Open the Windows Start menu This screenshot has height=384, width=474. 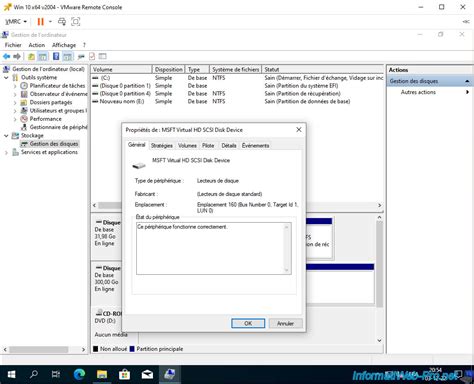(x=11, y=375)
